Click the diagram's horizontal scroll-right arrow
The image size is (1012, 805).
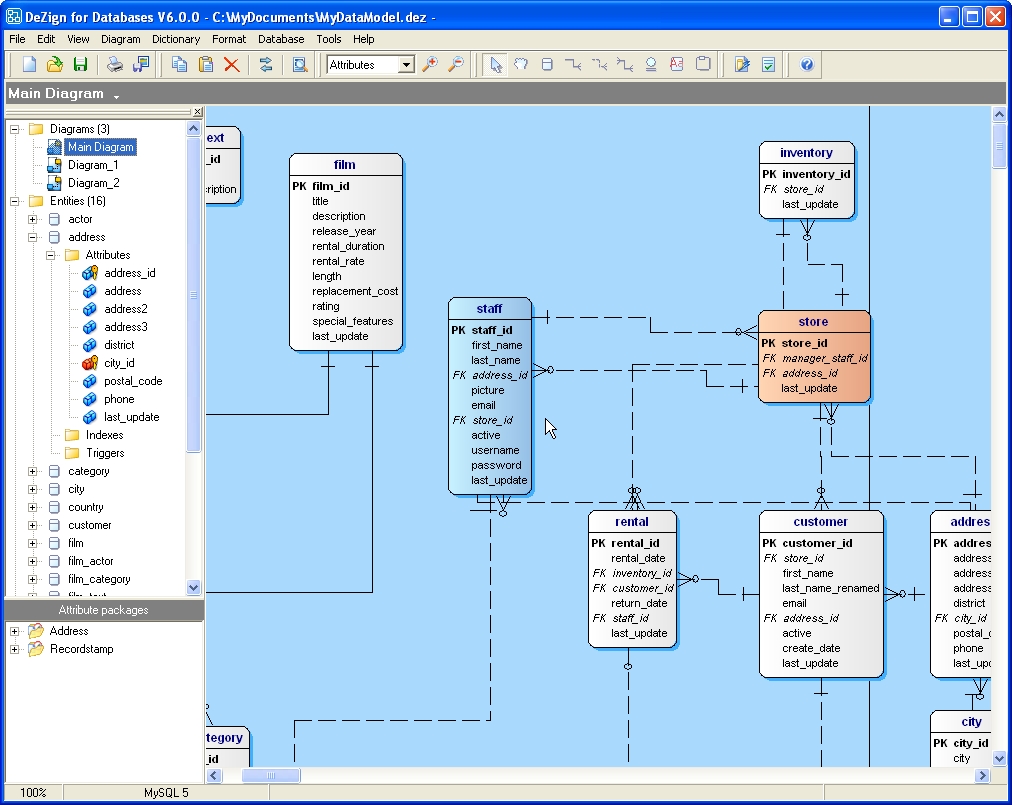[x=982, y=775]
